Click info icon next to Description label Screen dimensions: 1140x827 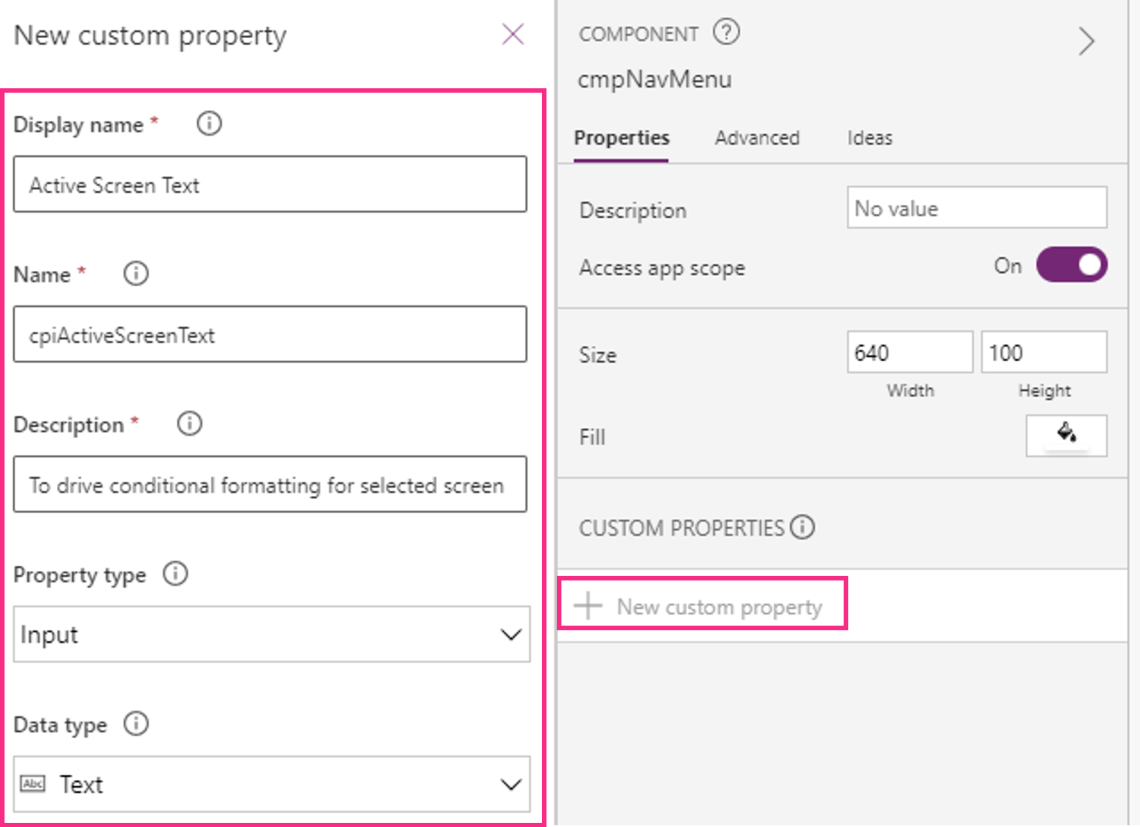[x=189, y=424]
